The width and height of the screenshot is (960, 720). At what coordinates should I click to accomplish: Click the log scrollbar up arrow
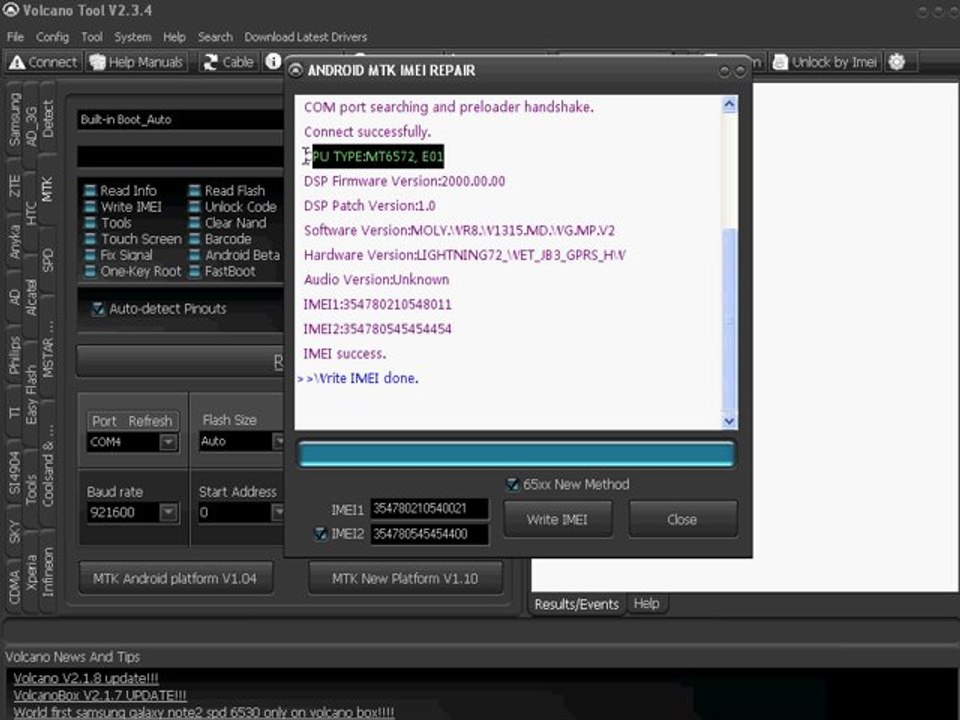pyautogui.click(x=729, y=105)
